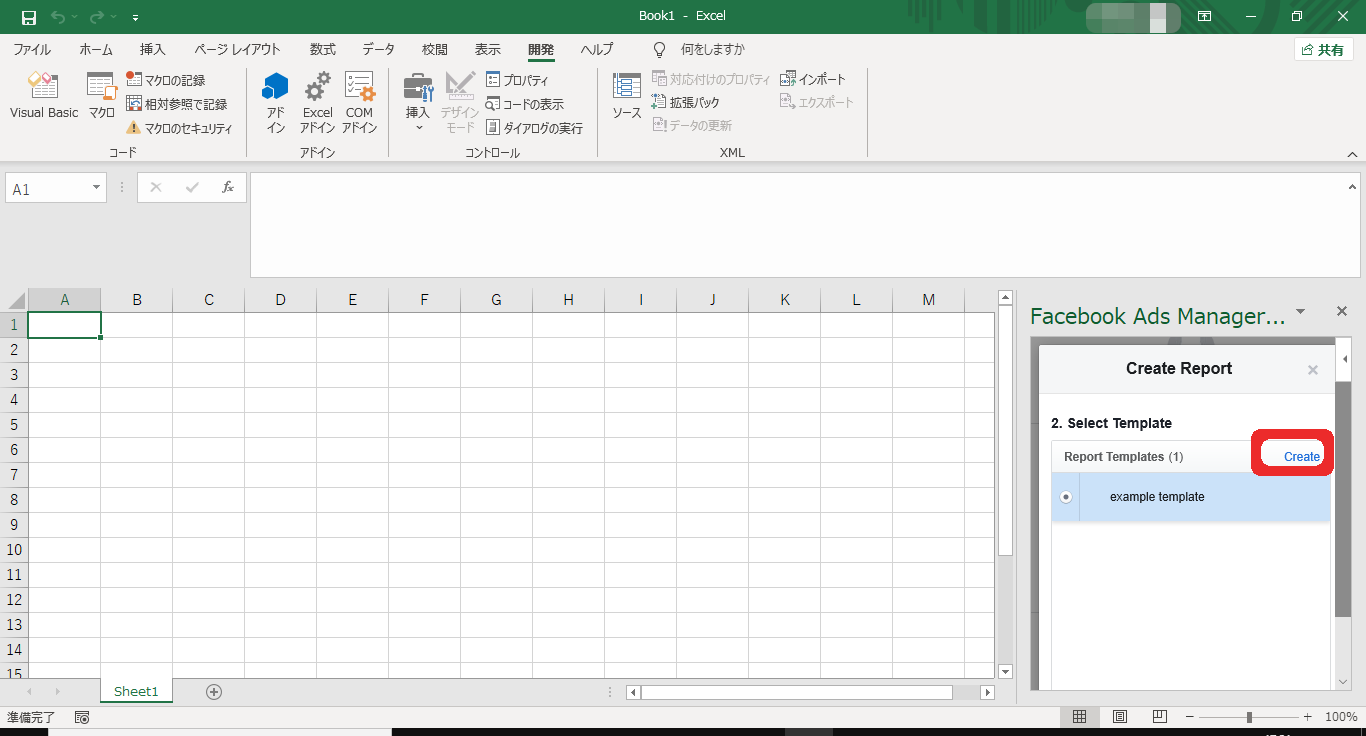Open the COM アドイン dialog
Image resolution: width=1366 pixels, height=736 pixels.
coord(359,102)
